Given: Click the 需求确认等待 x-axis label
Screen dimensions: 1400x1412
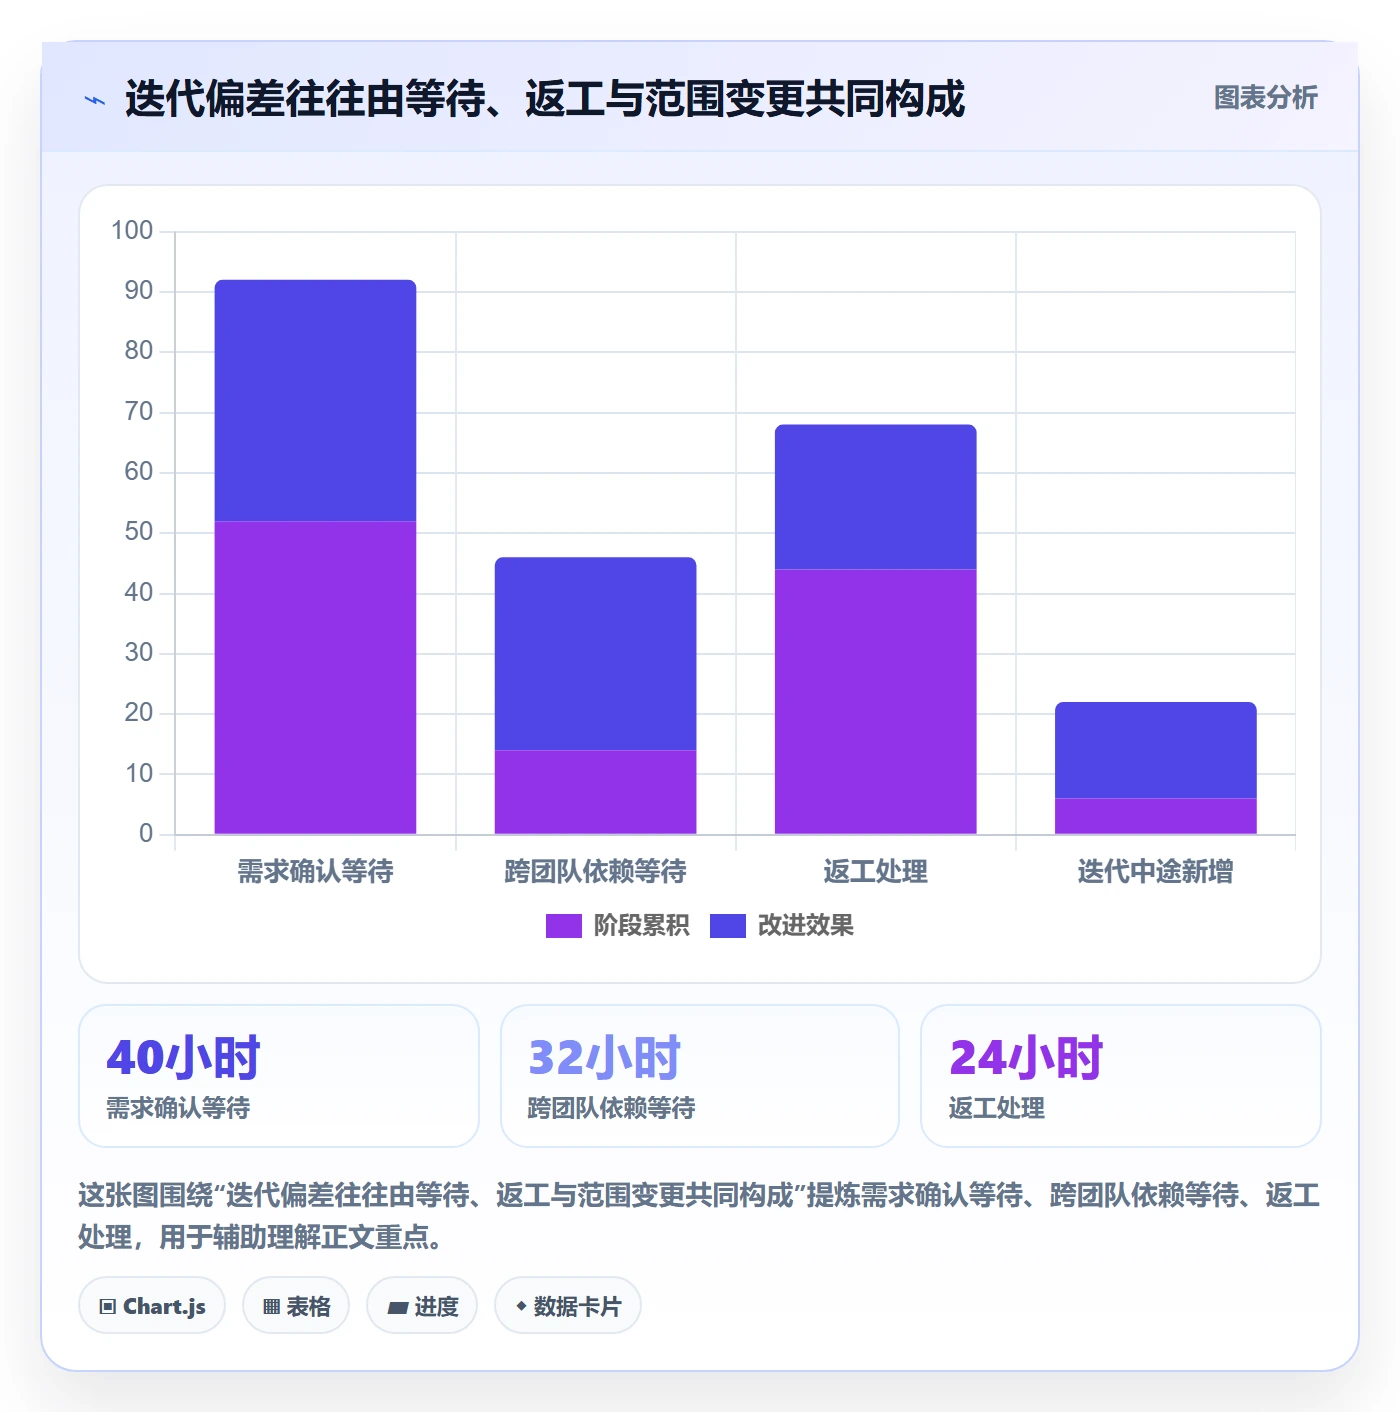Looking at the screenshot, I should (x=315, y=872).
